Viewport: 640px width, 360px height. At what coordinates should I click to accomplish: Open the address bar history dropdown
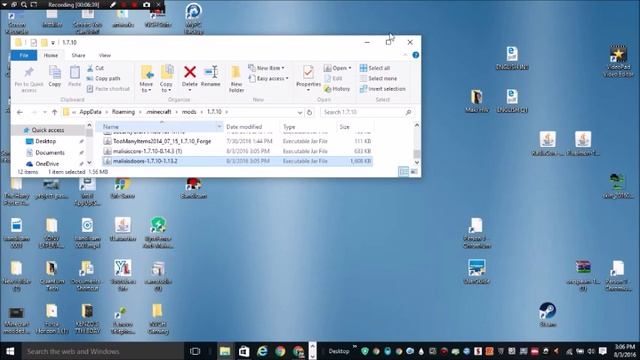[300, 112]
